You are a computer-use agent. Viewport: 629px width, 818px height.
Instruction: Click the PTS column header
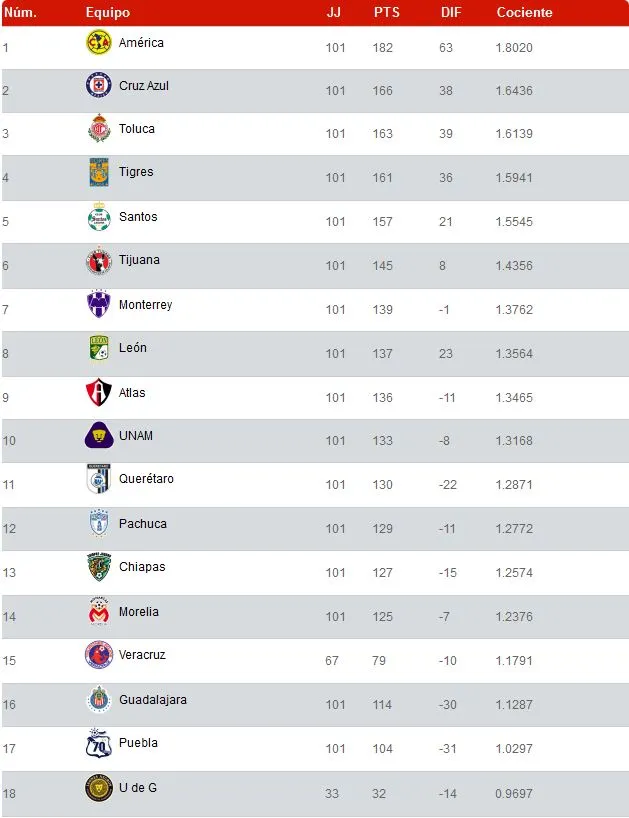pos(386,13)
